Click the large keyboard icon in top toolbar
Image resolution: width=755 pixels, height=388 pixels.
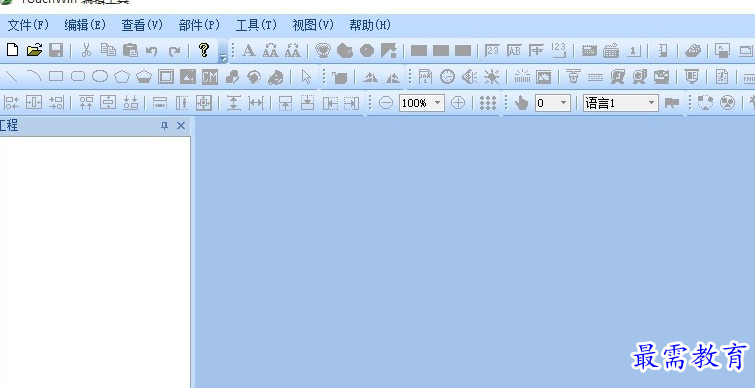[x=611, y=51]
